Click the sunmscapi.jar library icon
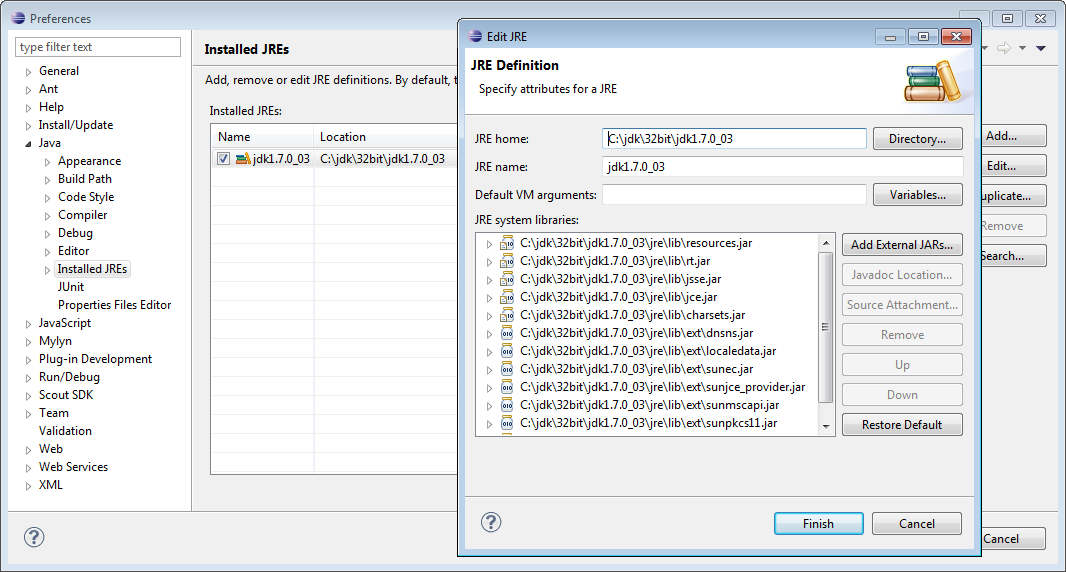The height and width of the screenshot is (572, 1066). coord(507,405)
